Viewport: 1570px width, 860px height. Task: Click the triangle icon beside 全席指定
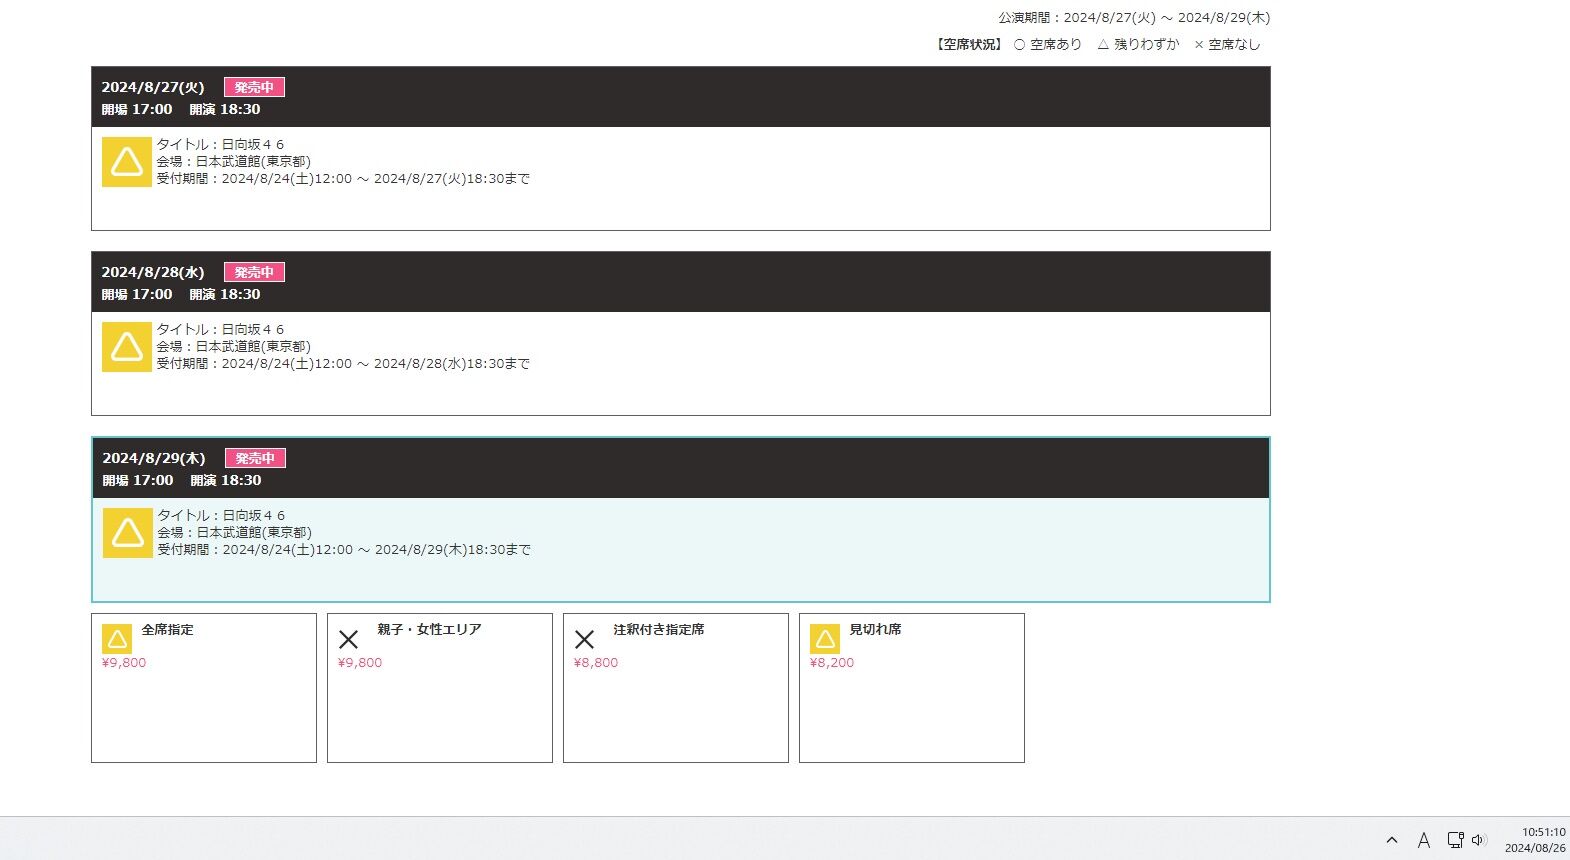117,639
